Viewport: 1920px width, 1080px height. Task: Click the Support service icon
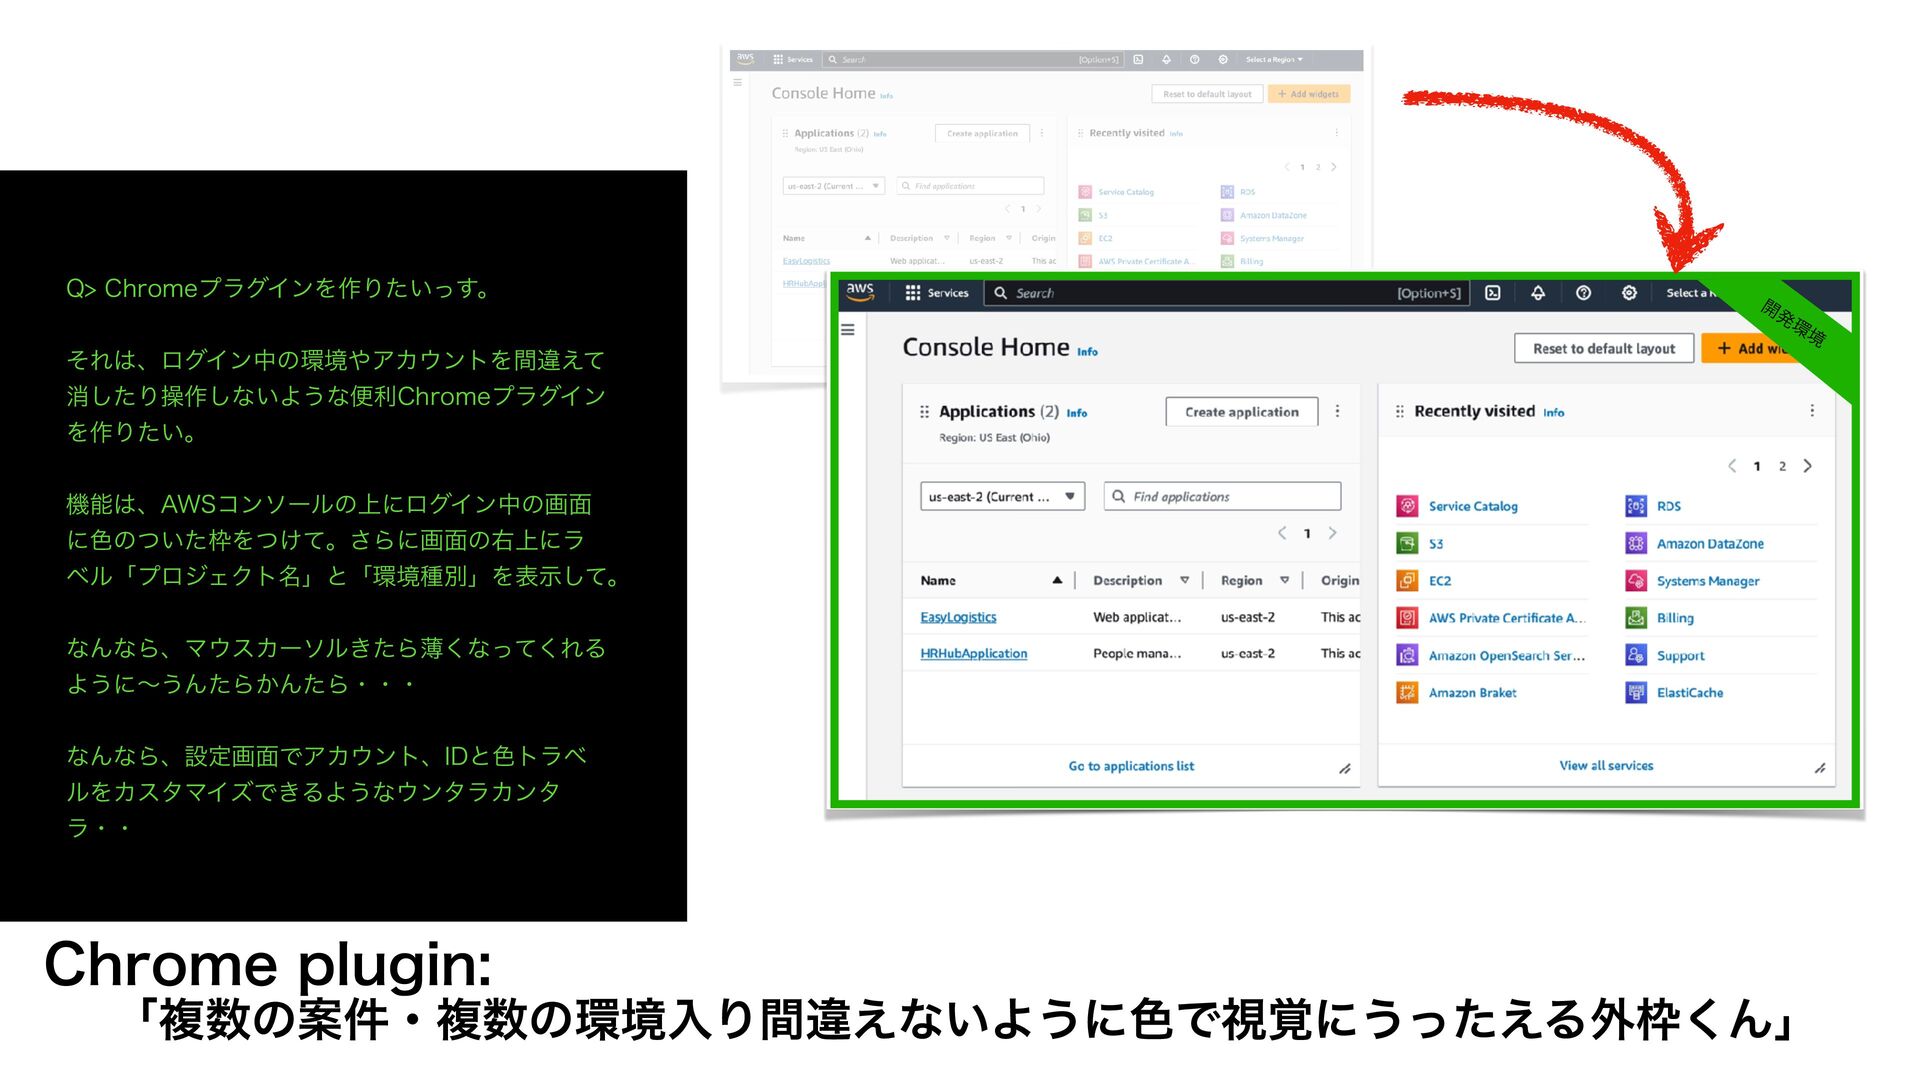(1636, 655)
